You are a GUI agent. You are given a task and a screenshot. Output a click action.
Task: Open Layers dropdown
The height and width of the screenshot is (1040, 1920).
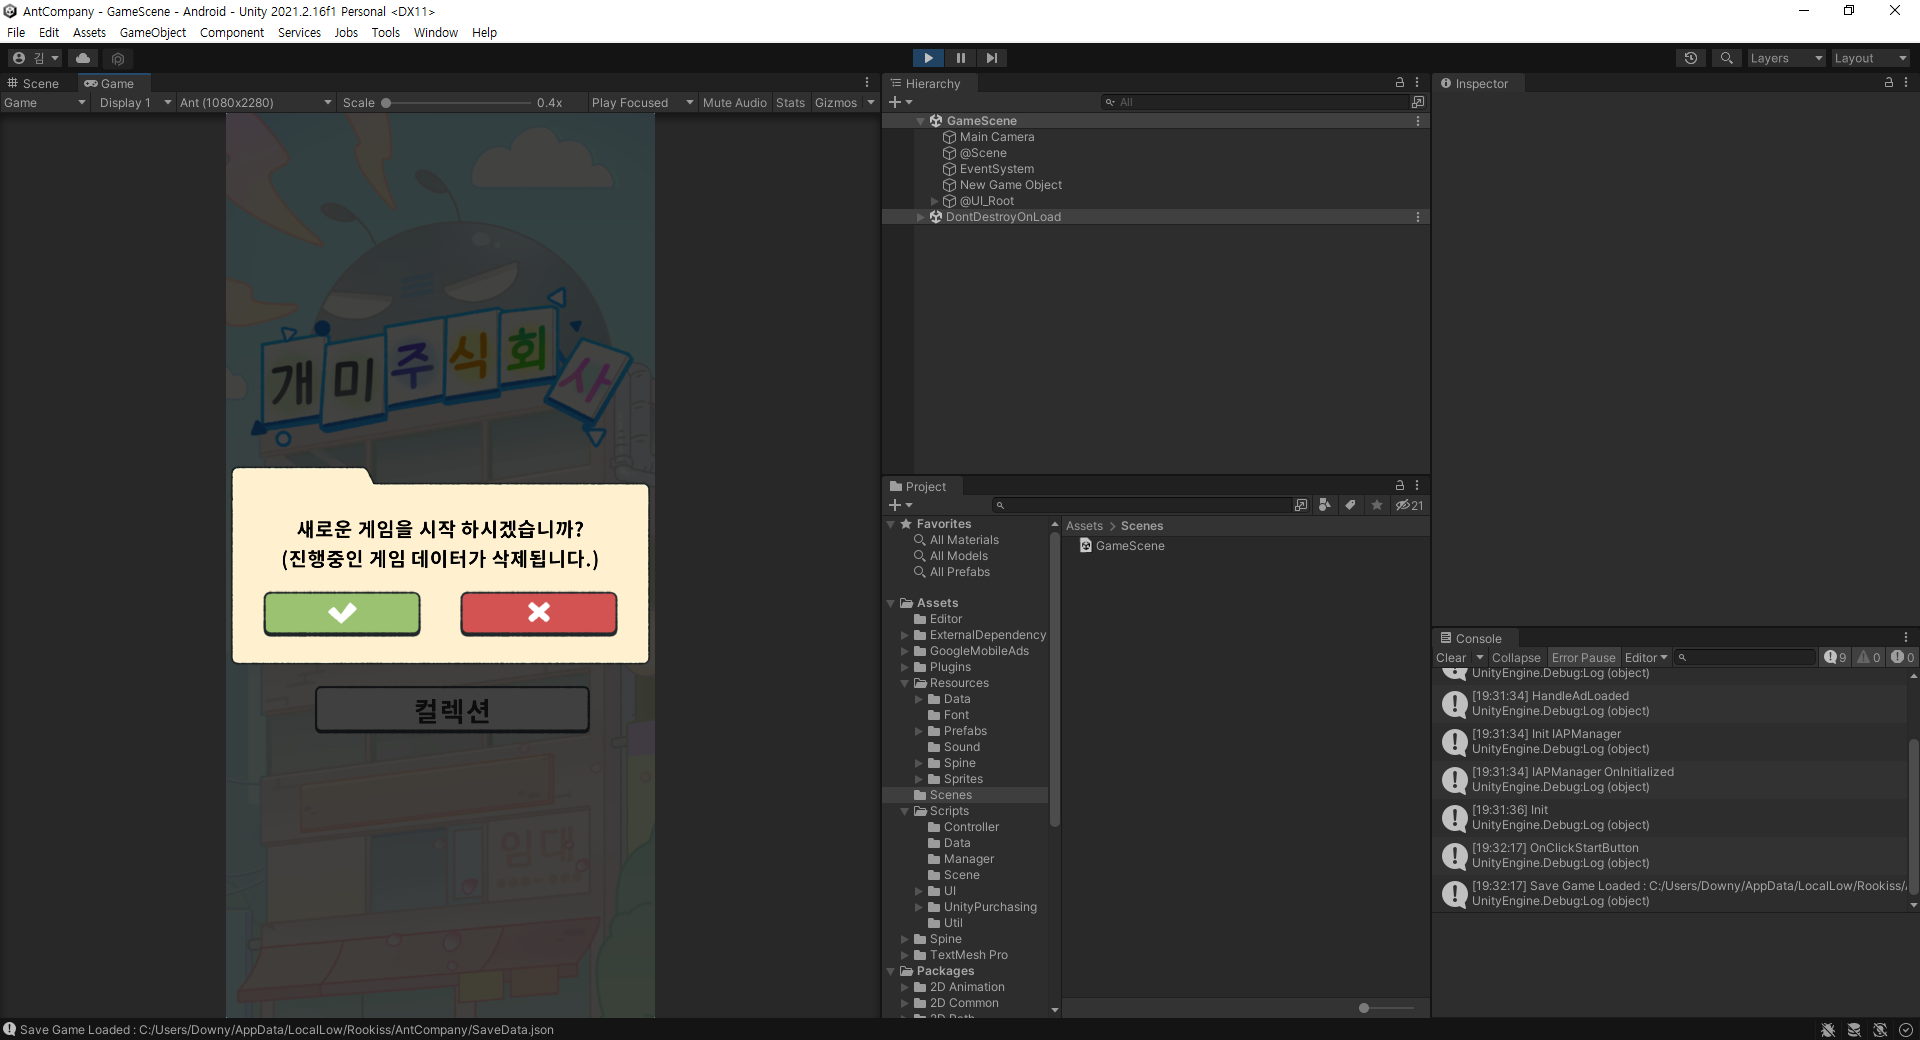click(1786, 58)
